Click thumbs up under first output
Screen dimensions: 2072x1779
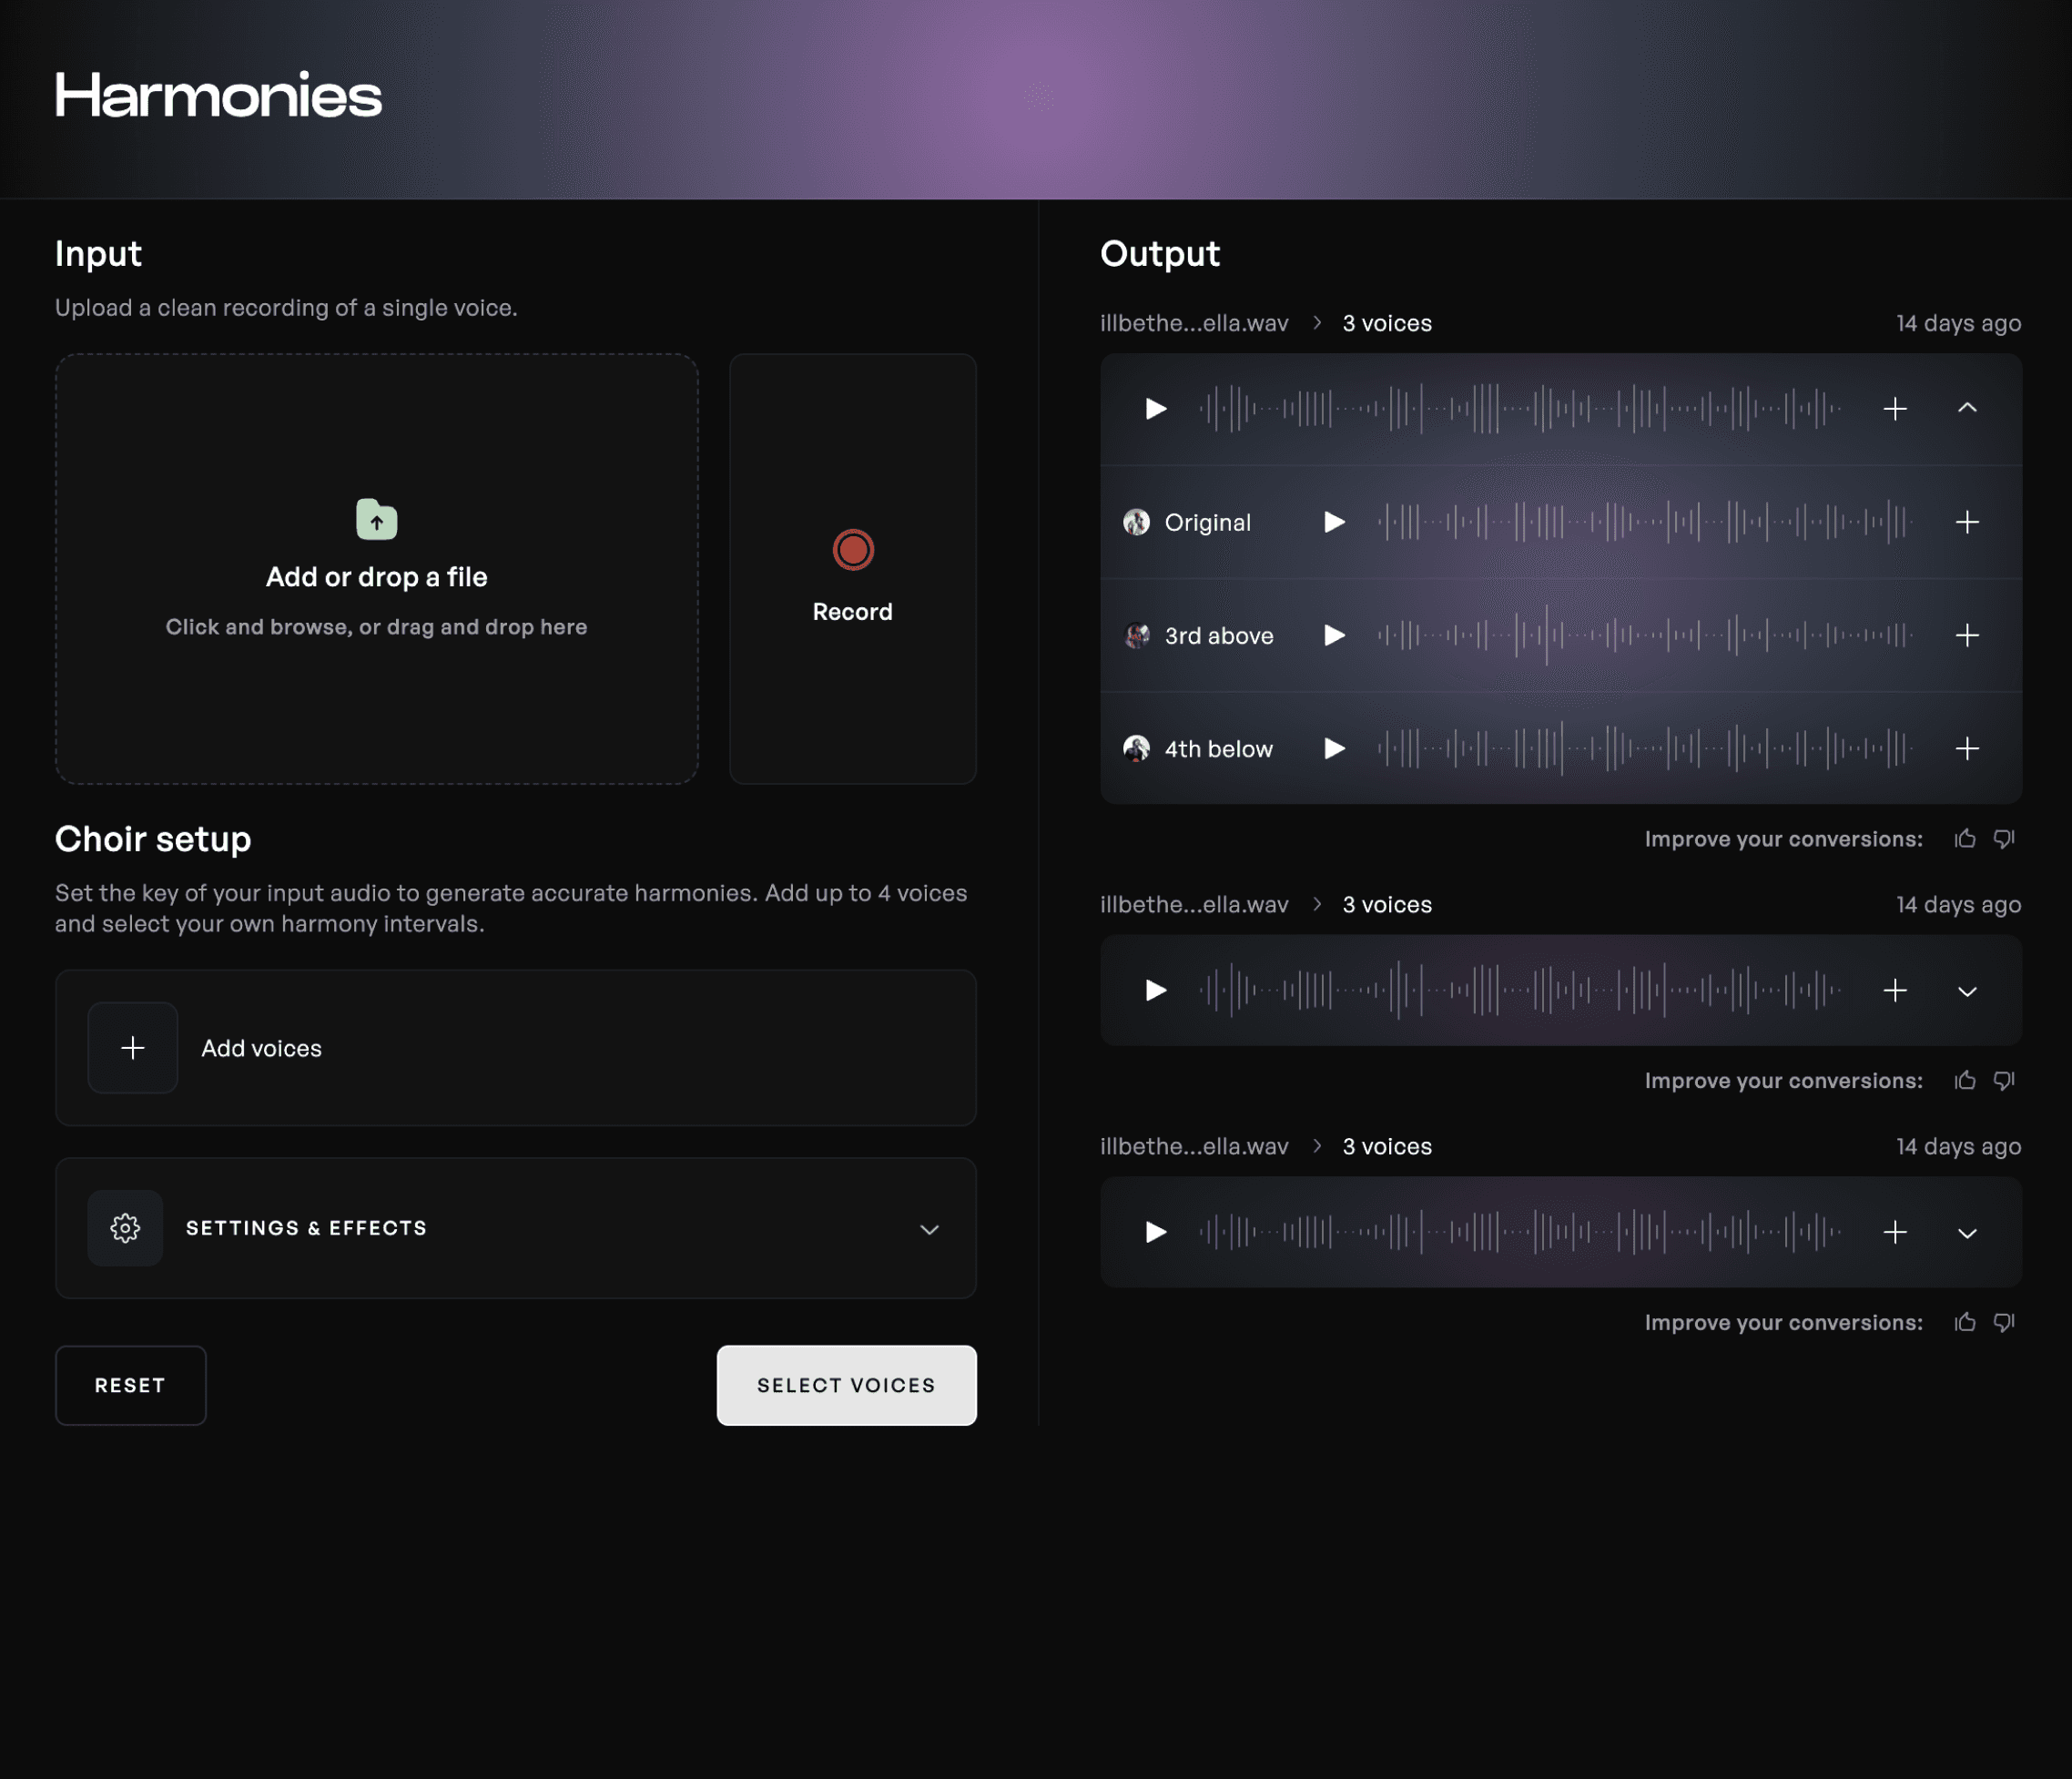tap(1965, 839)
